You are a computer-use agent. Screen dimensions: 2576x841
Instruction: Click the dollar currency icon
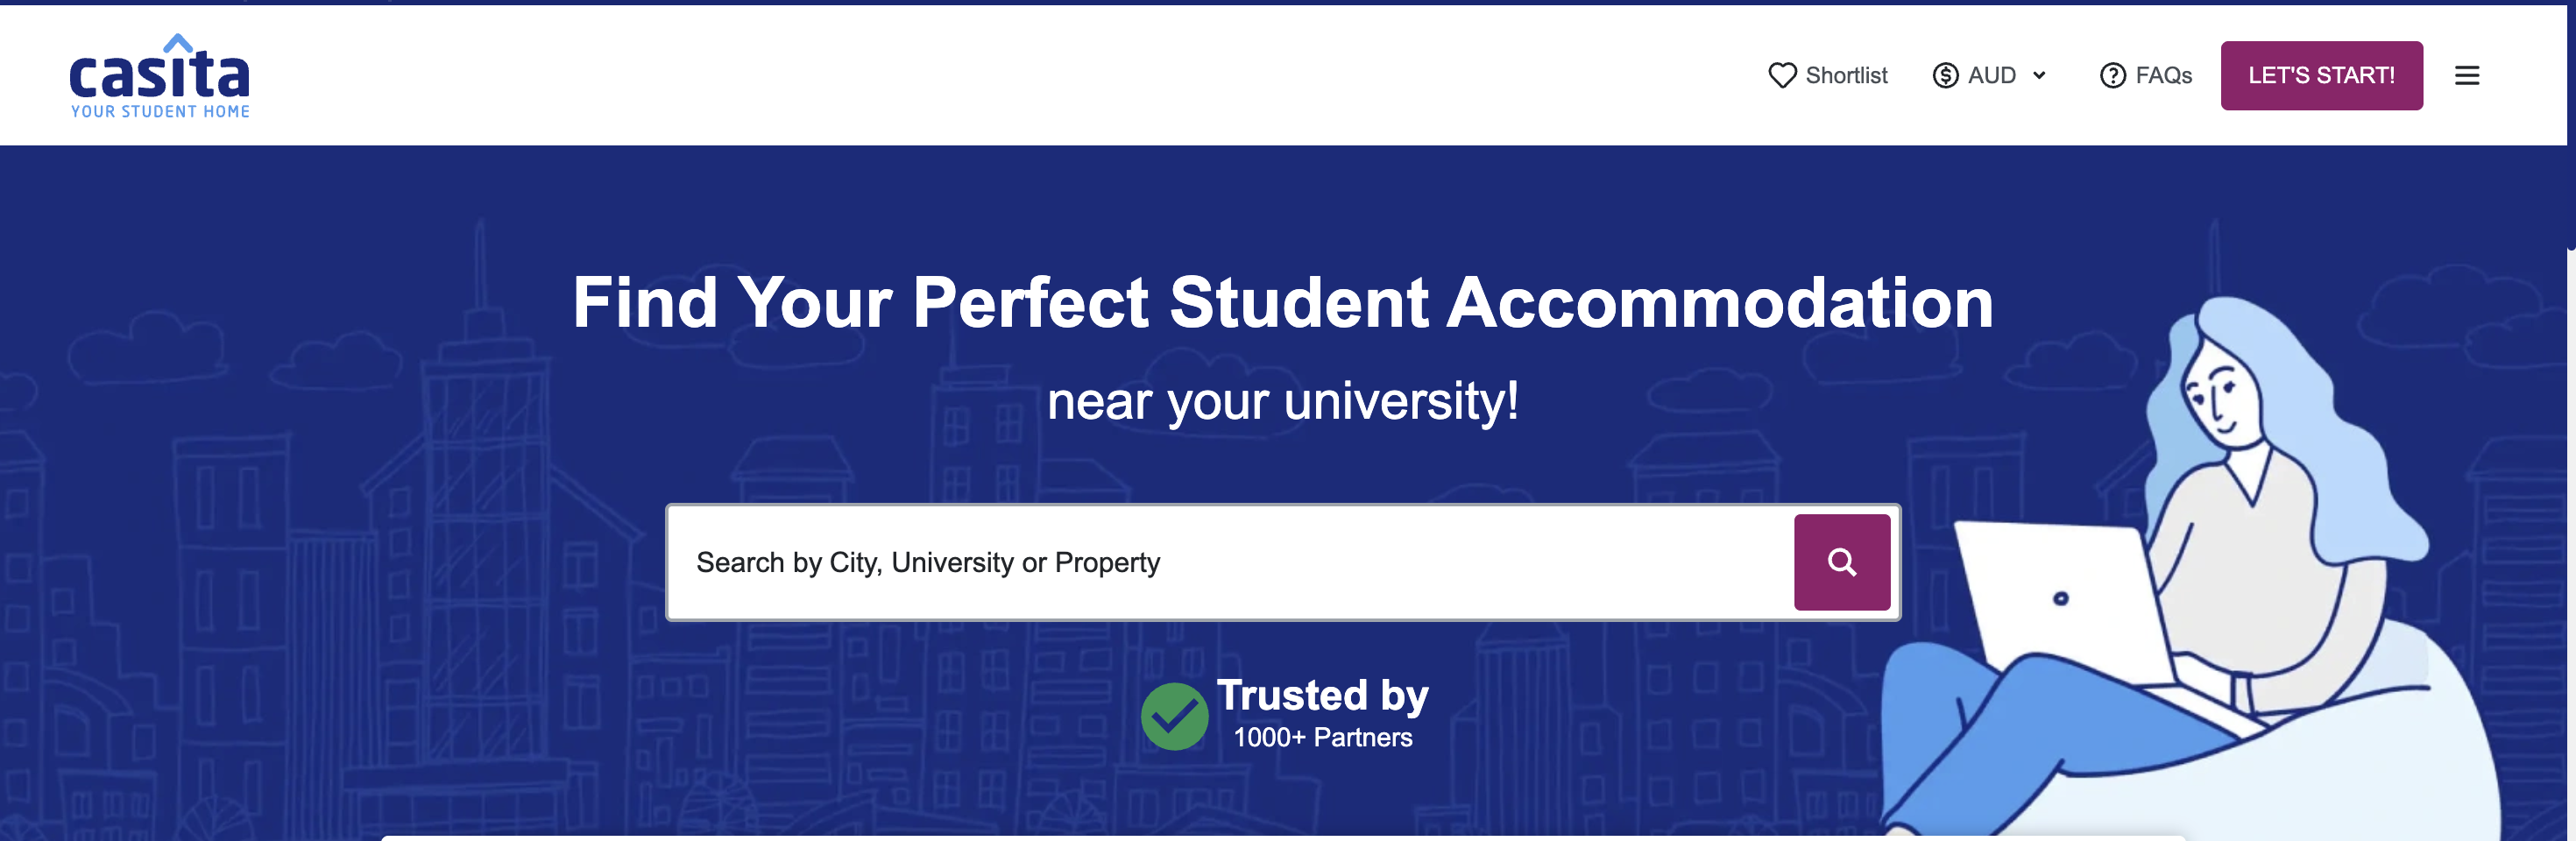[x=1944, y=76]
